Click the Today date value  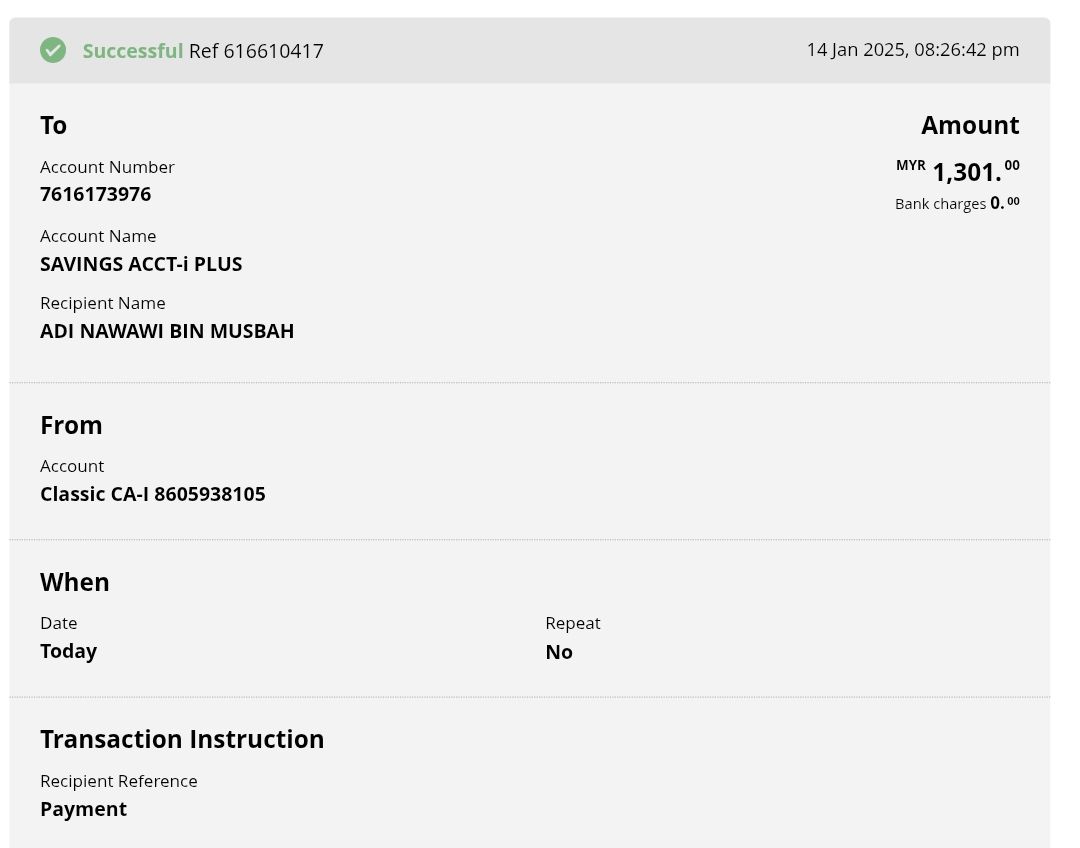(68, 651)
